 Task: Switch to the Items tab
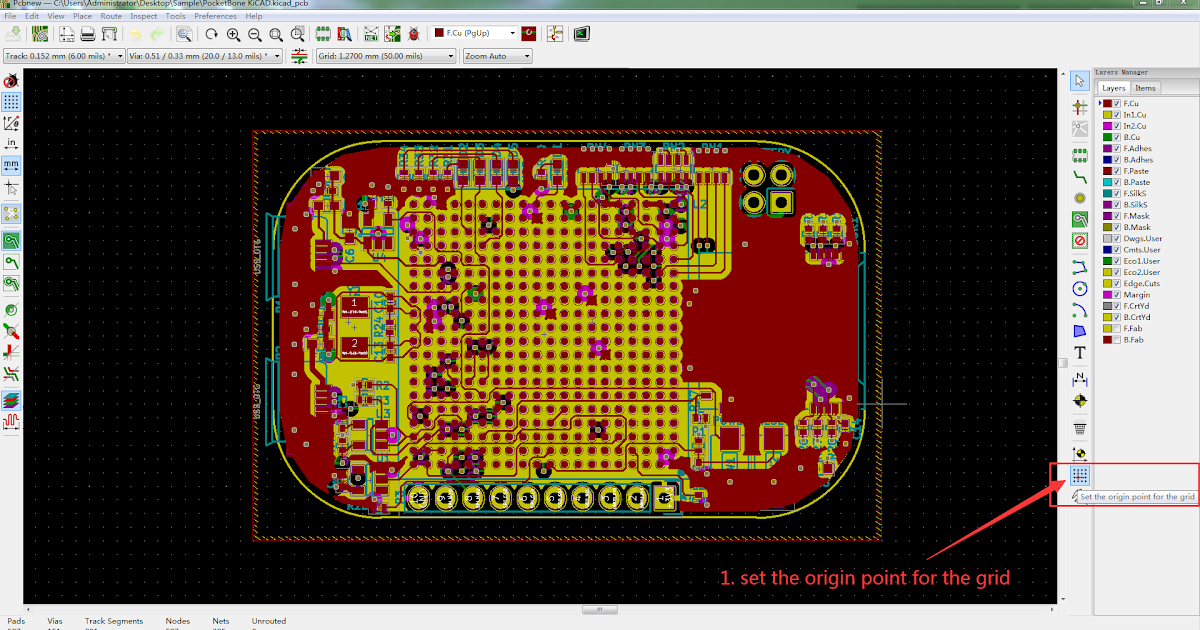click(1145, 88)
